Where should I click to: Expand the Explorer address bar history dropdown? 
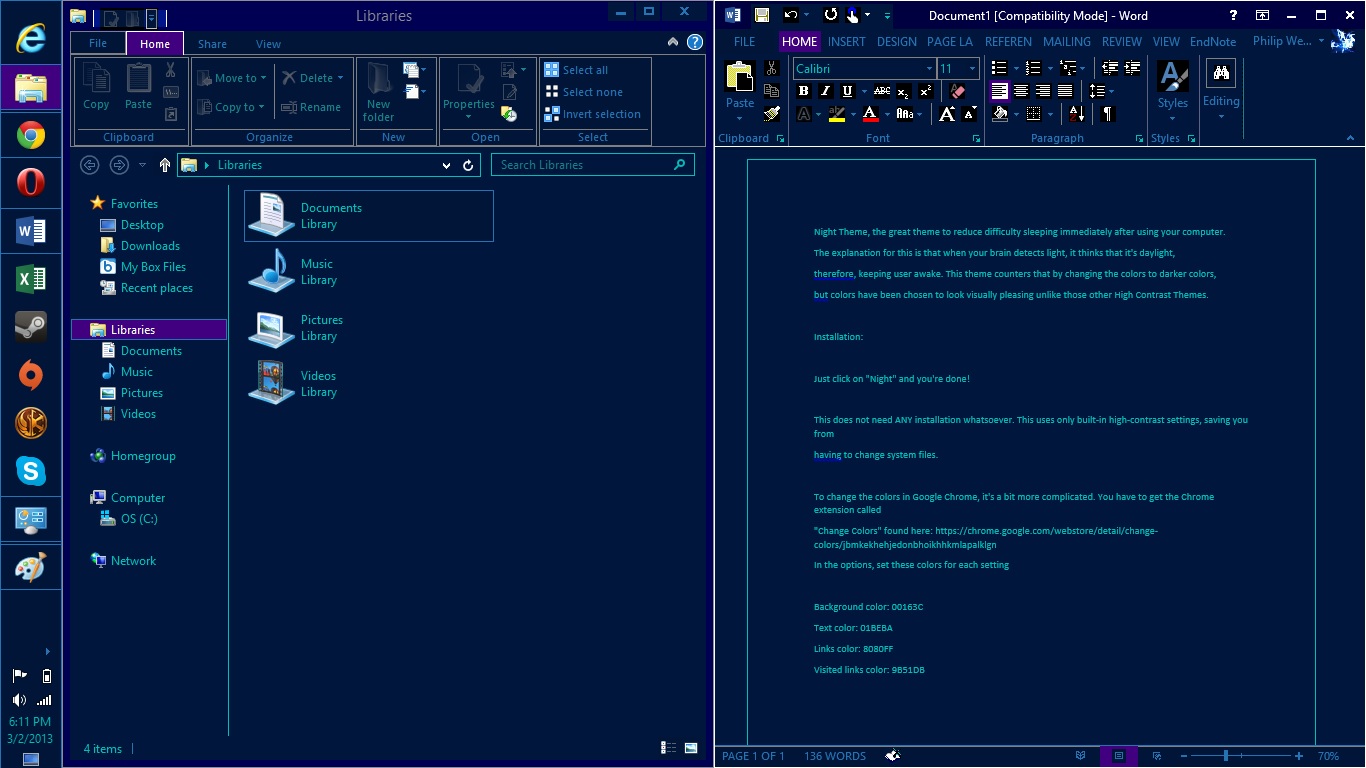point(446,165)
